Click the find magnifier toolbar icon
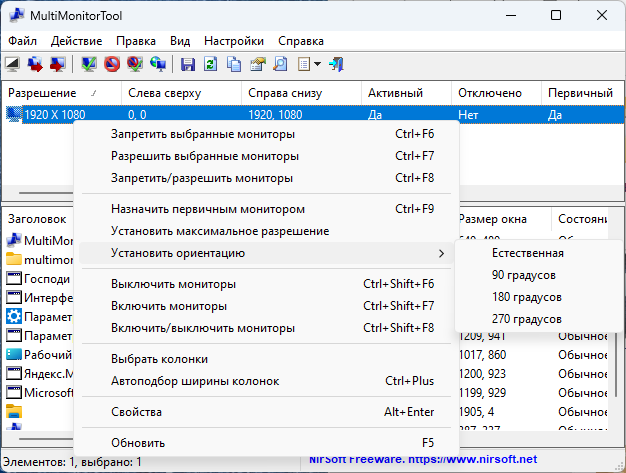The width and height of the screenshot is (626, 473). 280,64
